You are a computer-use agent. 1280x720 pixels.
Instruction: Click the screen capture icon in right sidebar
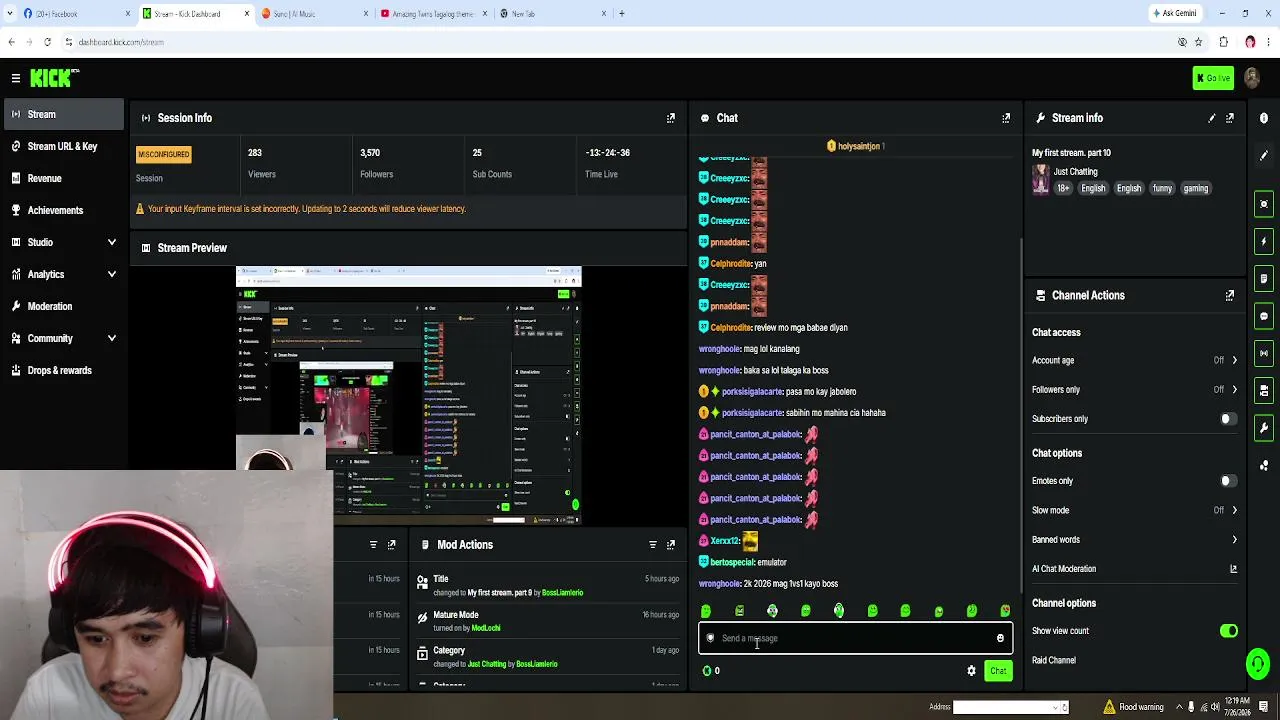(1264, 204)
